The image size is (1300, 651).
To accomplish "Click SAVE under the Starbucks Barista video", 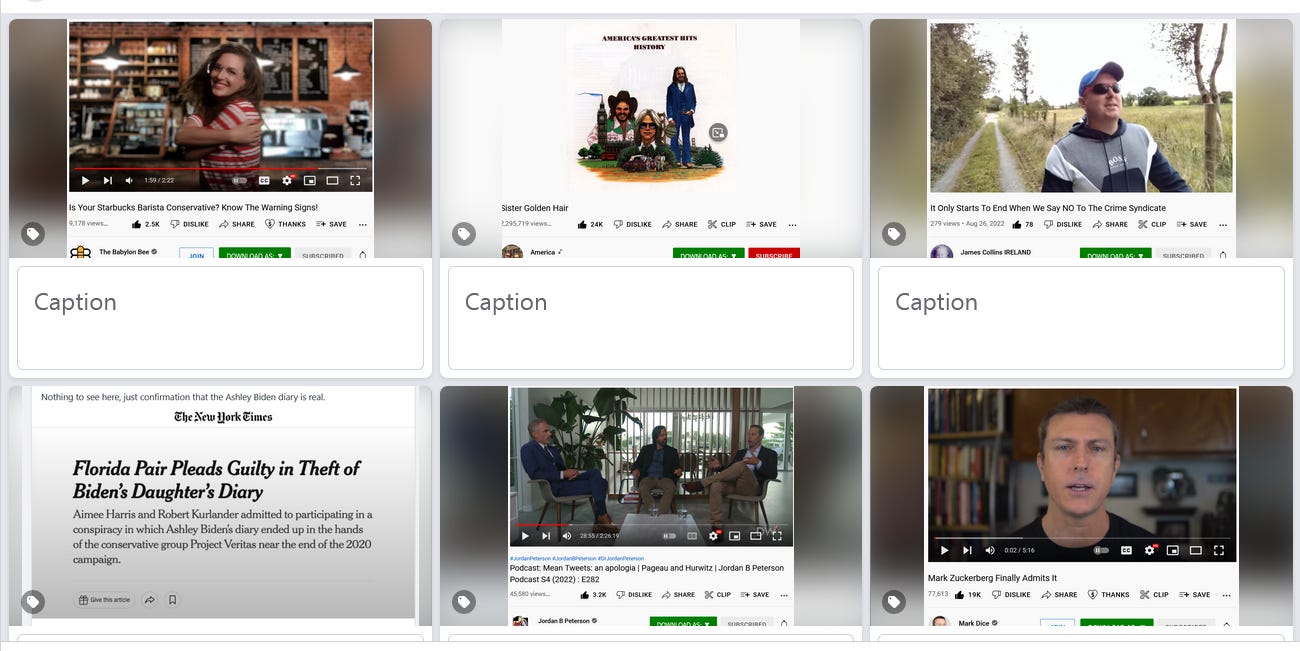I will [x=331, y=224].
